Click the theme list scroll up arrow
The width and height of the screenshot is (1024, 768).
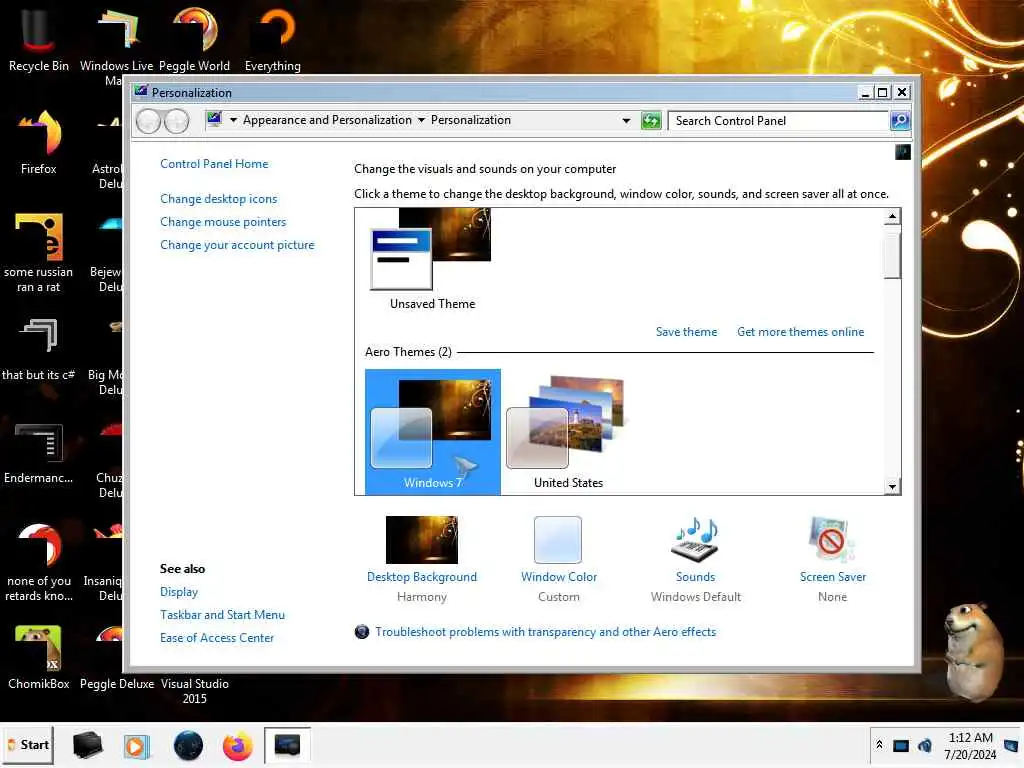(892, 216)
